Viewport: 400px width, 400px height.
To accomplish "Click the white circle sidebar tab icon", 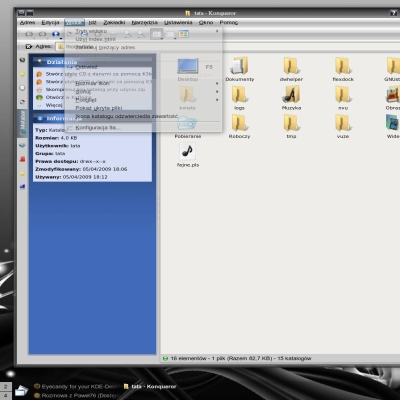I will (x=22, y=88).
